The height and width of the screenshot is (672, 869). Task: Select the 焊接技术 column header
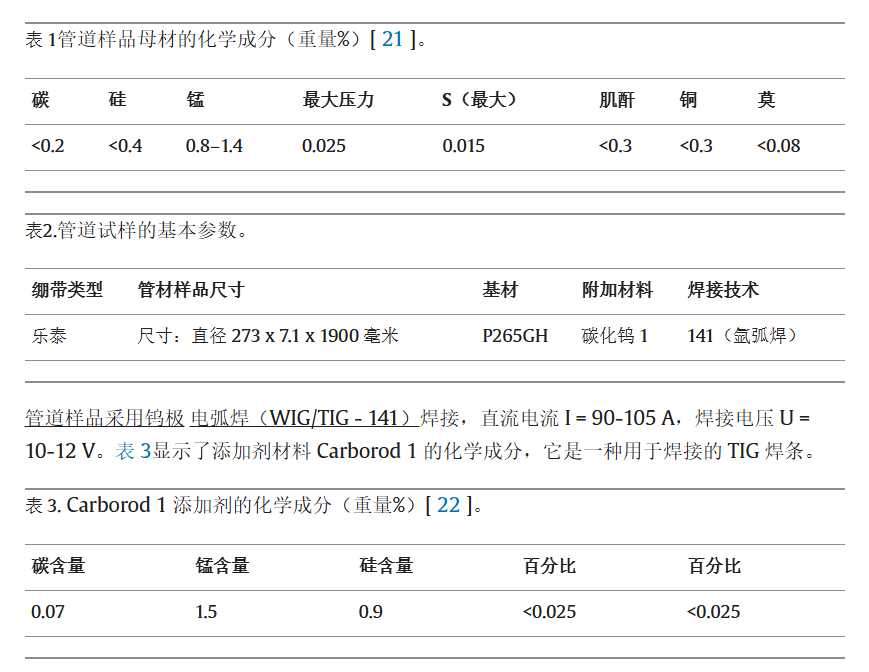(723, 290)
